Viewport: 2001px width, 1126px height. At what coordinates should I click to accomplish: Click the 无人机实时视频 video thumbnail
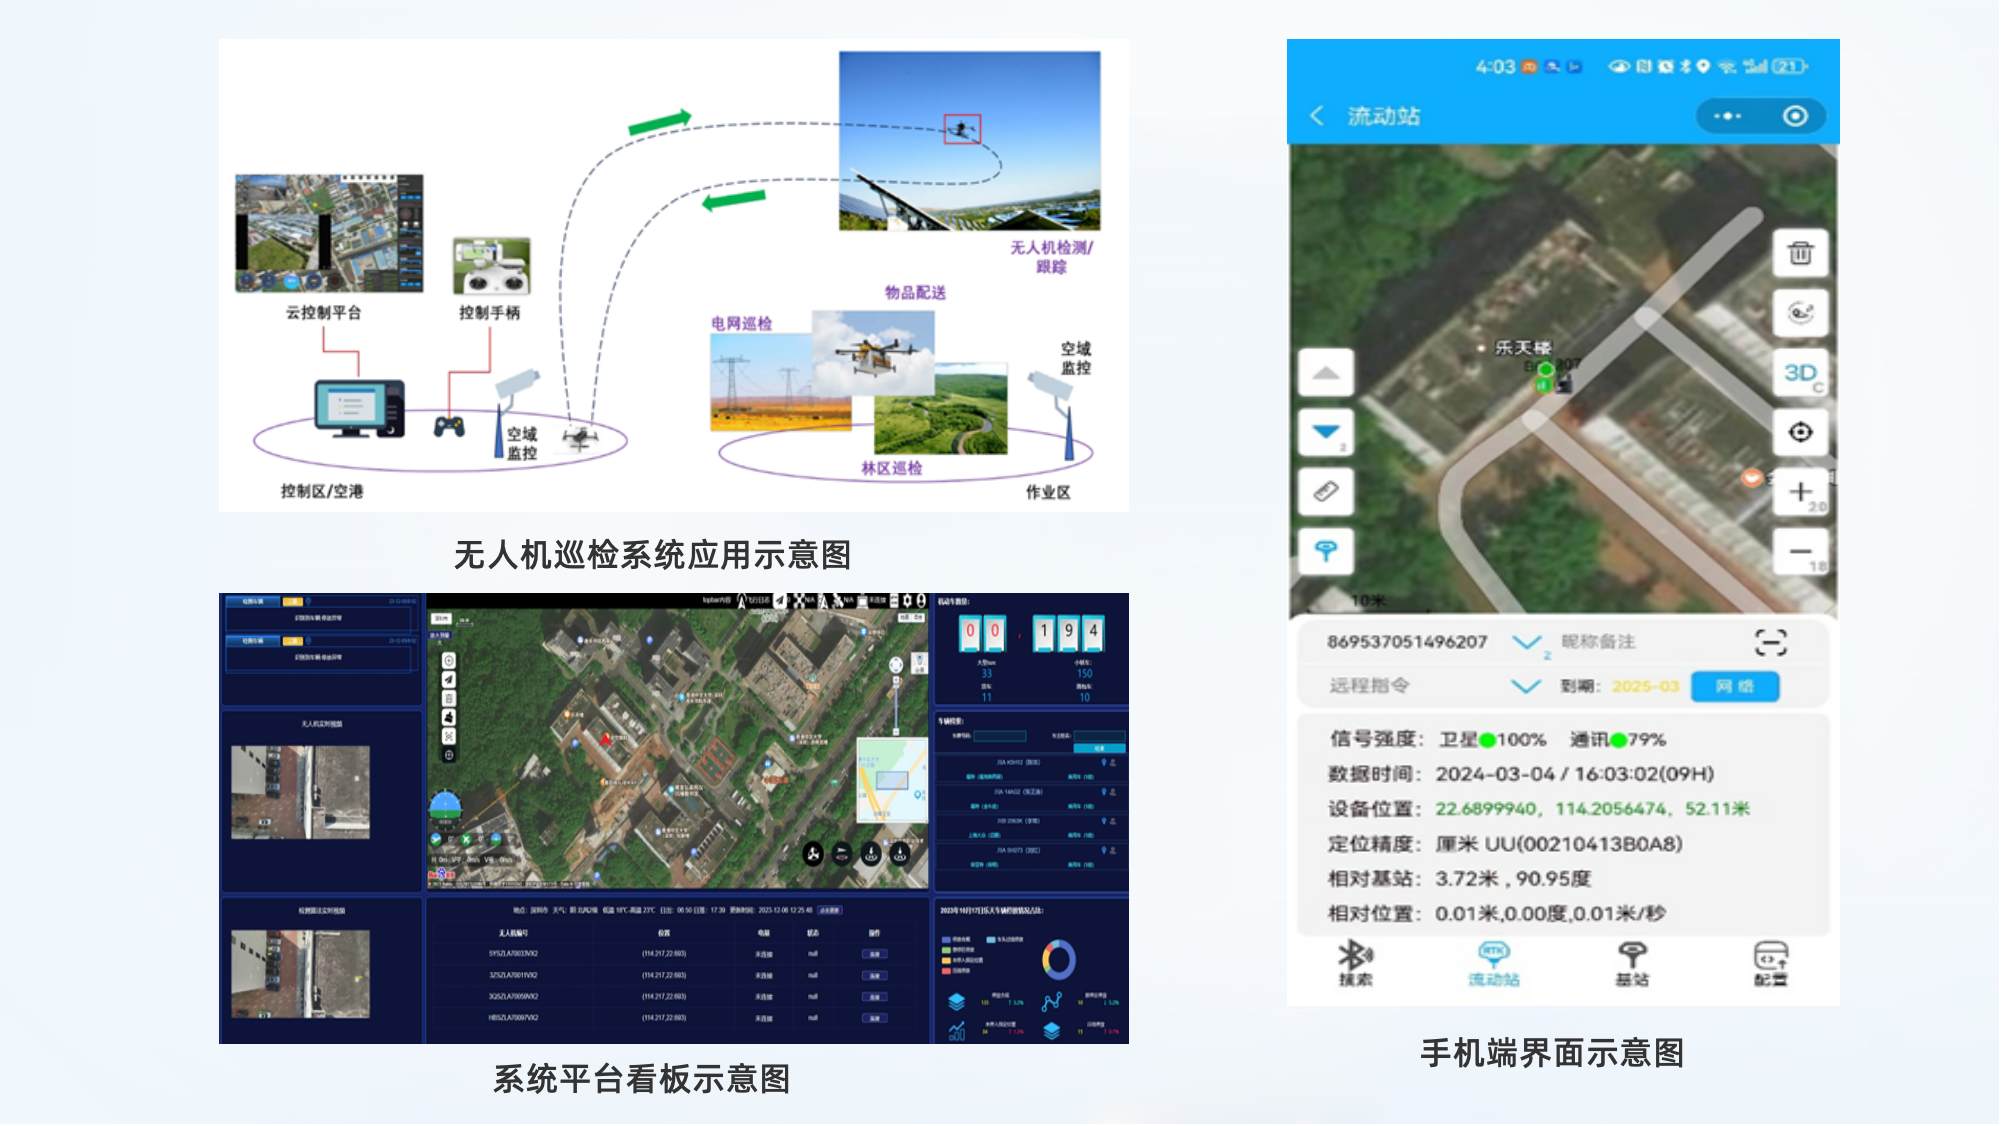pyautogui.click(x=300, y=792)
